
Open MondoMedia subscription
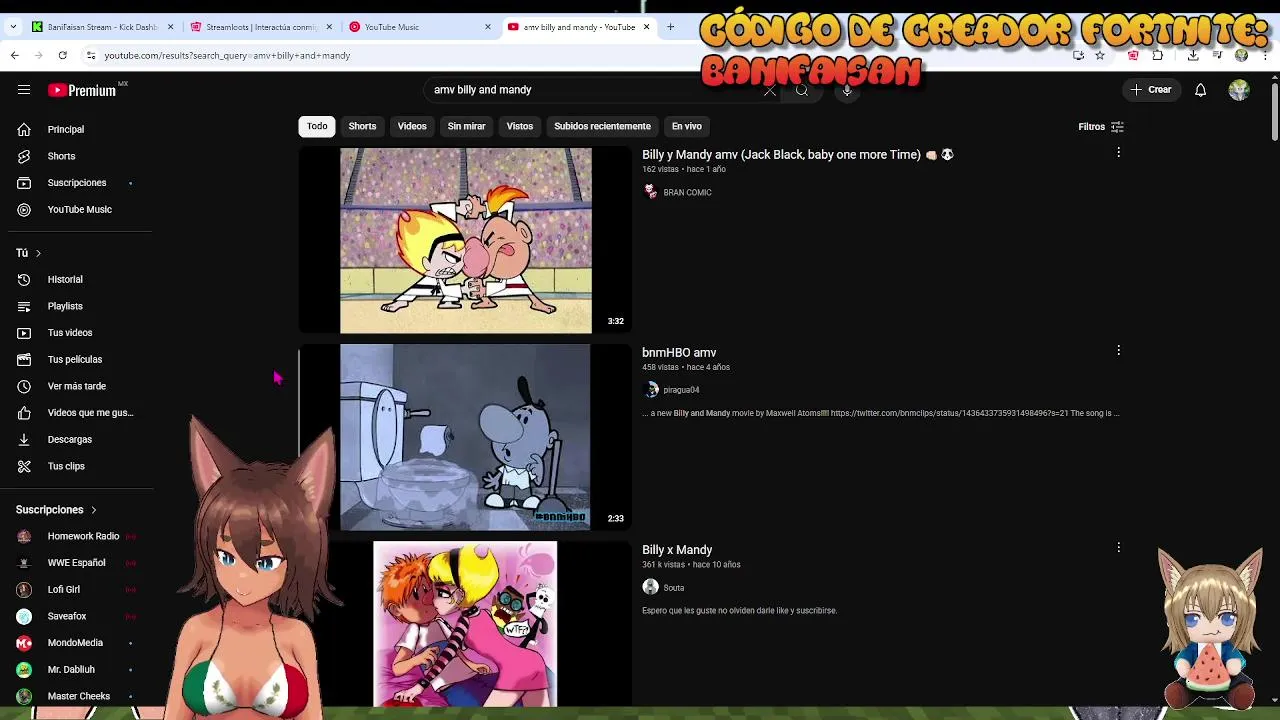[76, 643]
